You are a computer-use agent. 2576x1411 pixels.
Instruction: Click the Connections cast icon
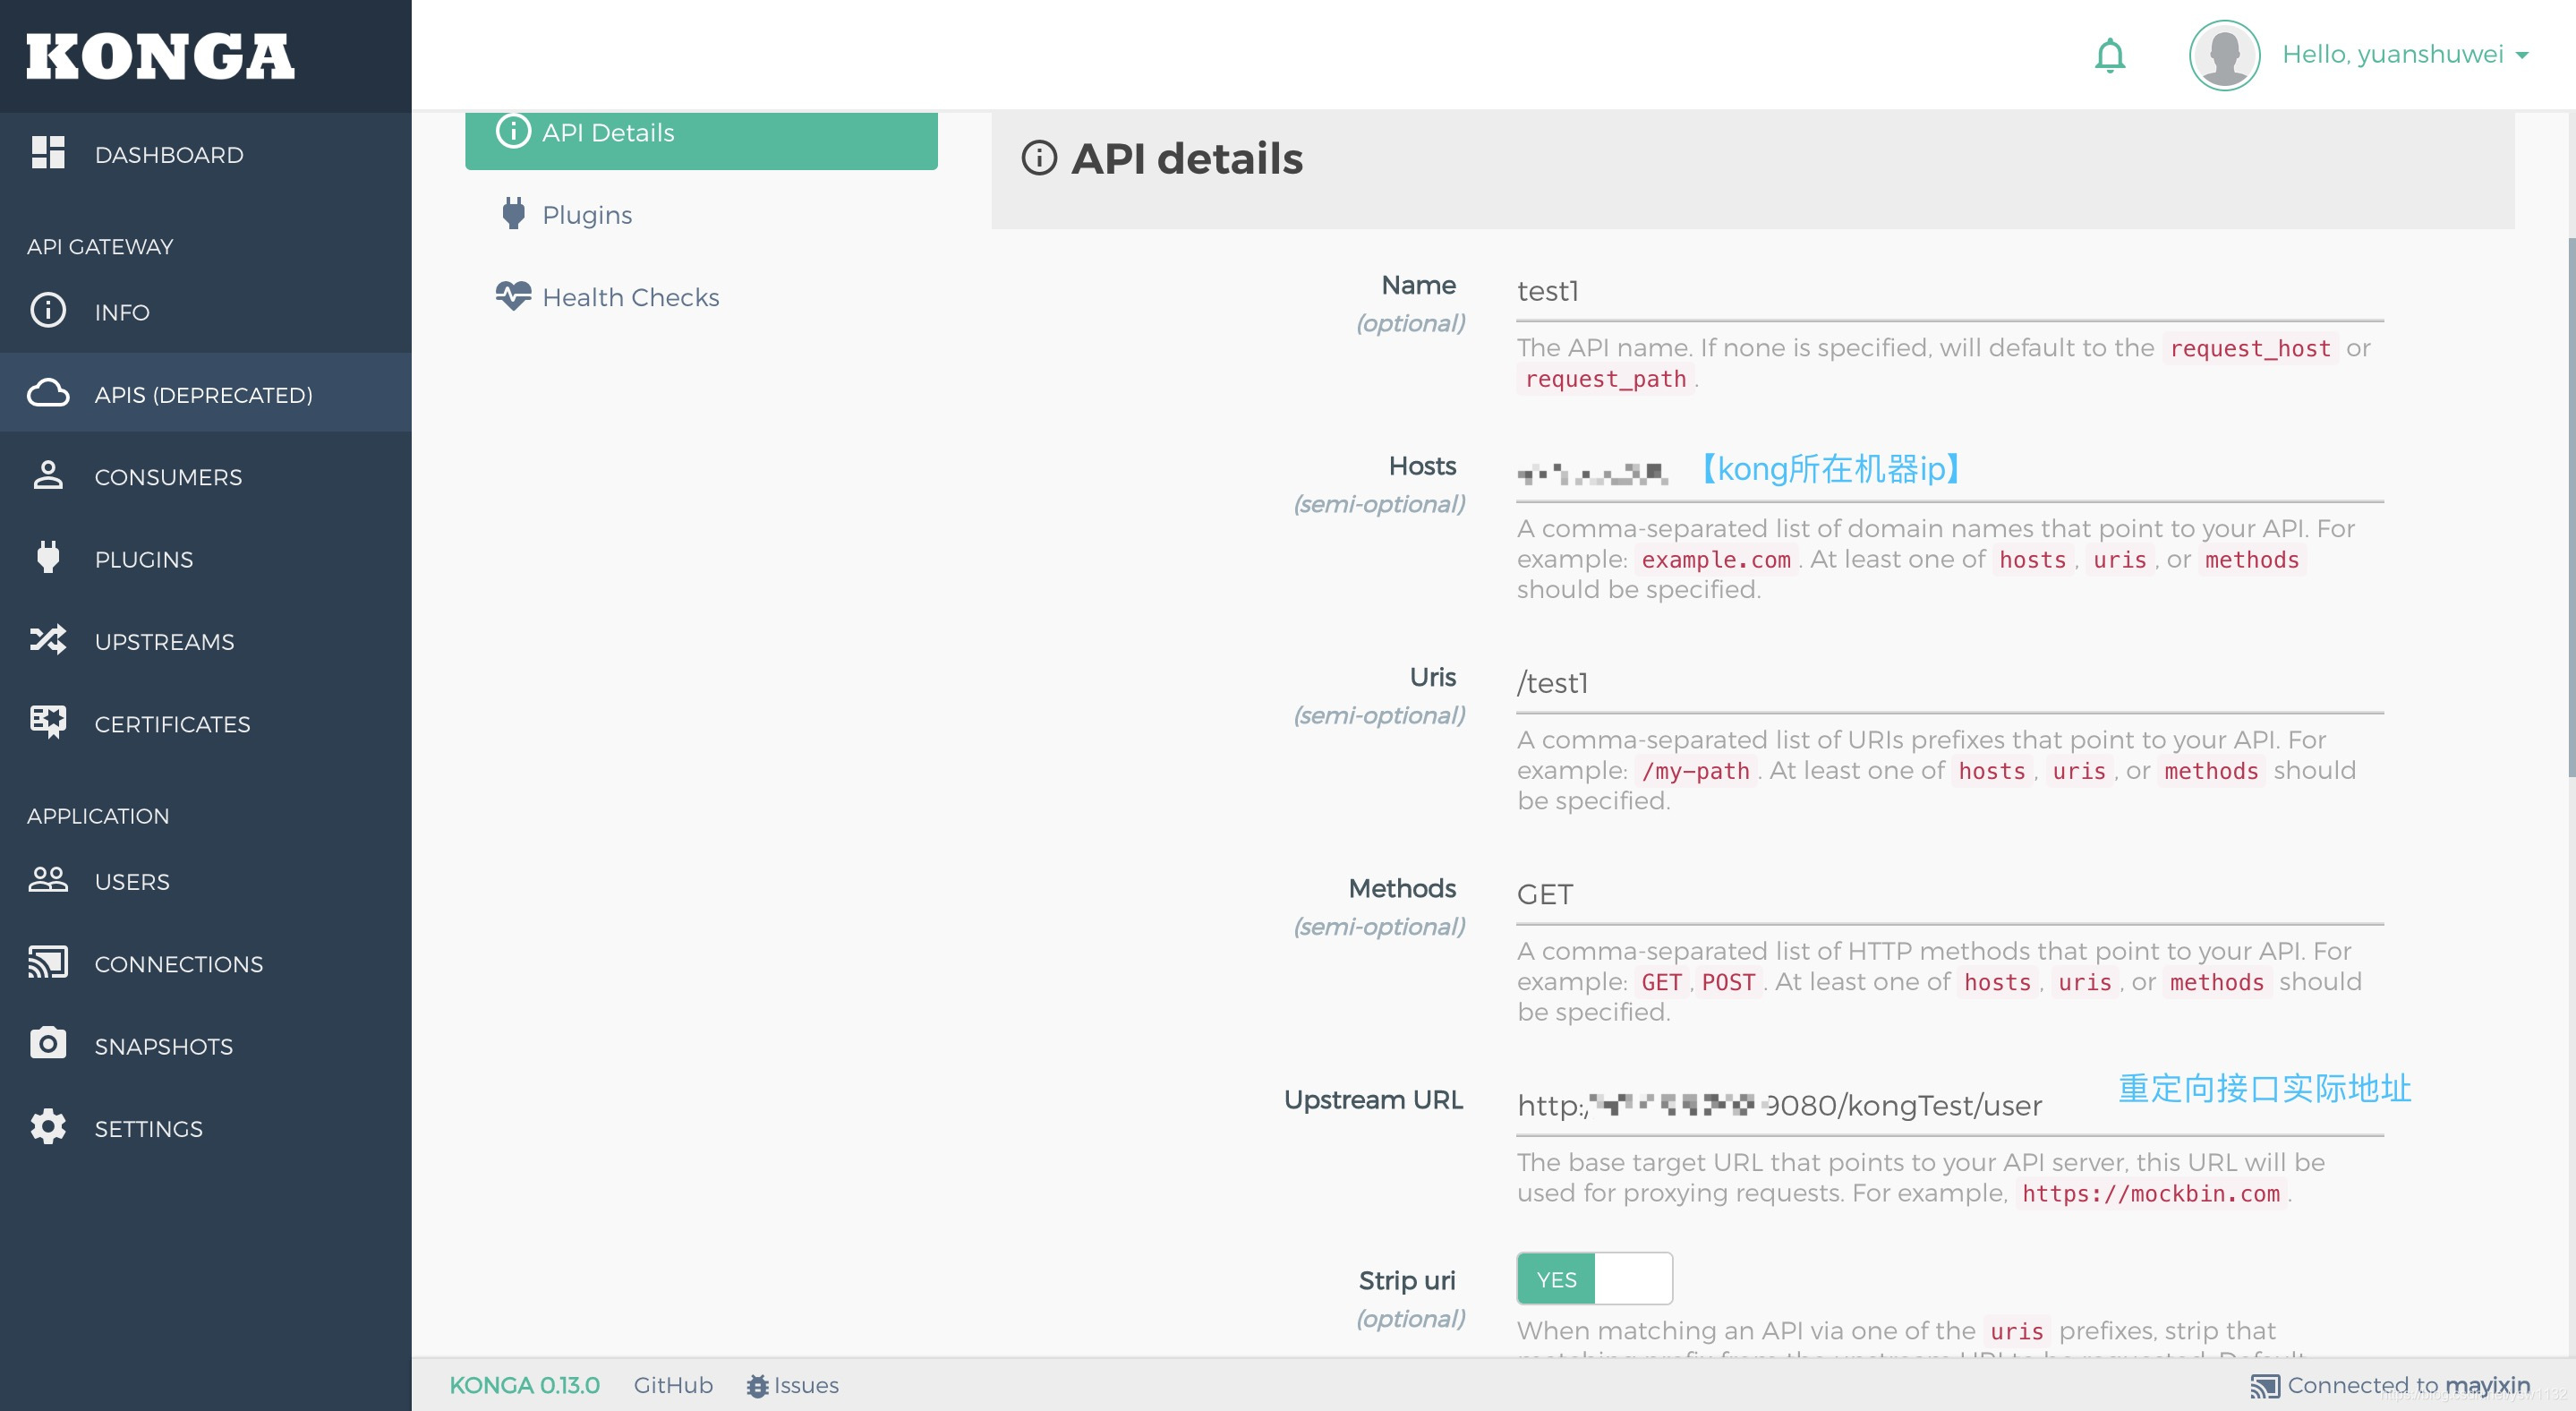click(x=48, y=962)
